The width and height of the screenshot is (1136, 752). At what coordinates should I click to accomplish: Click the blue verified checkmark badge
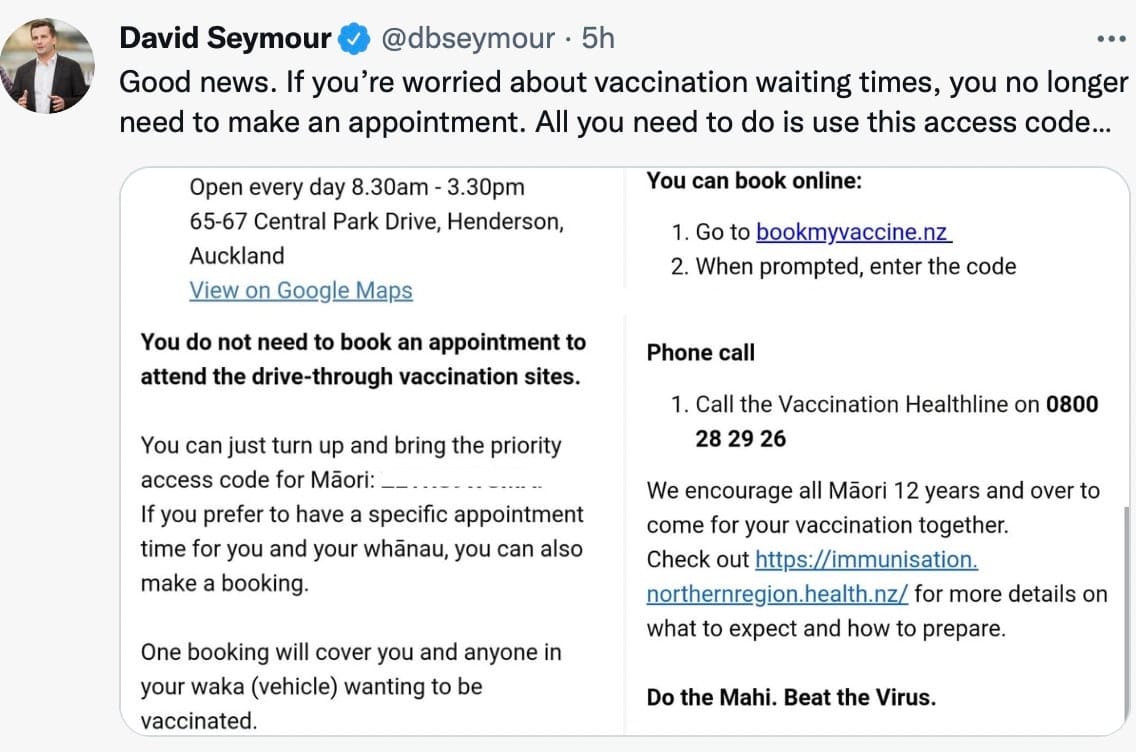click(x=353, y=39)
